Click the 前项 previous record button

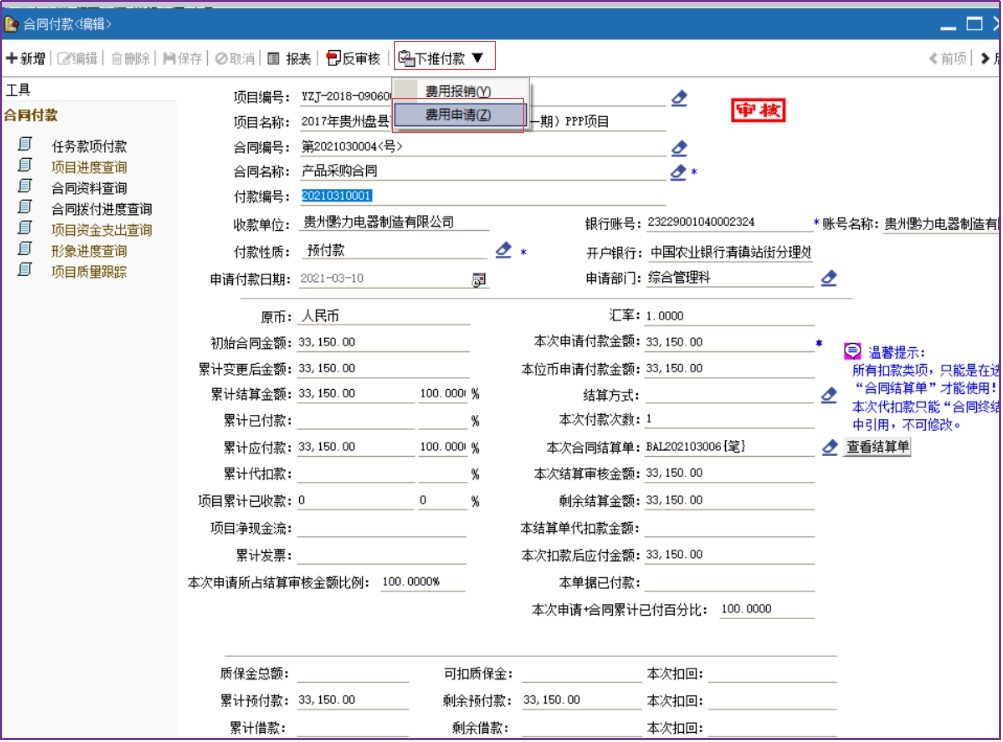(948, 59)
